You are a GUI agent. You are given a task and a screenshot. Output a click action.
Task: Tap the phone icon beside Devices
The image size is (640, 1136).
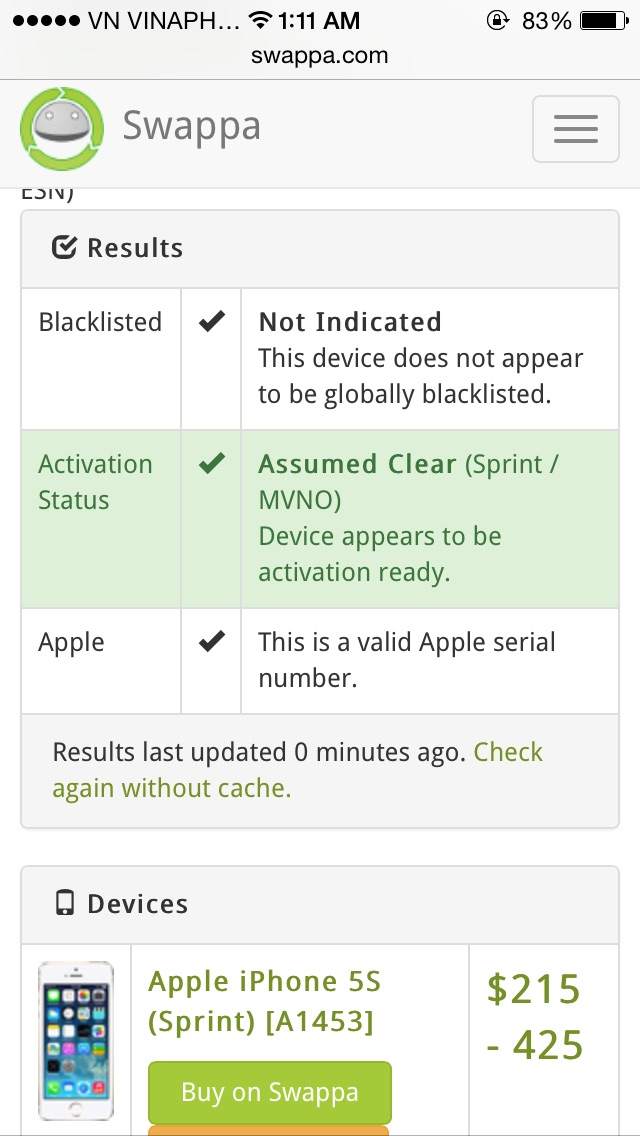click(x=65, y=904)
